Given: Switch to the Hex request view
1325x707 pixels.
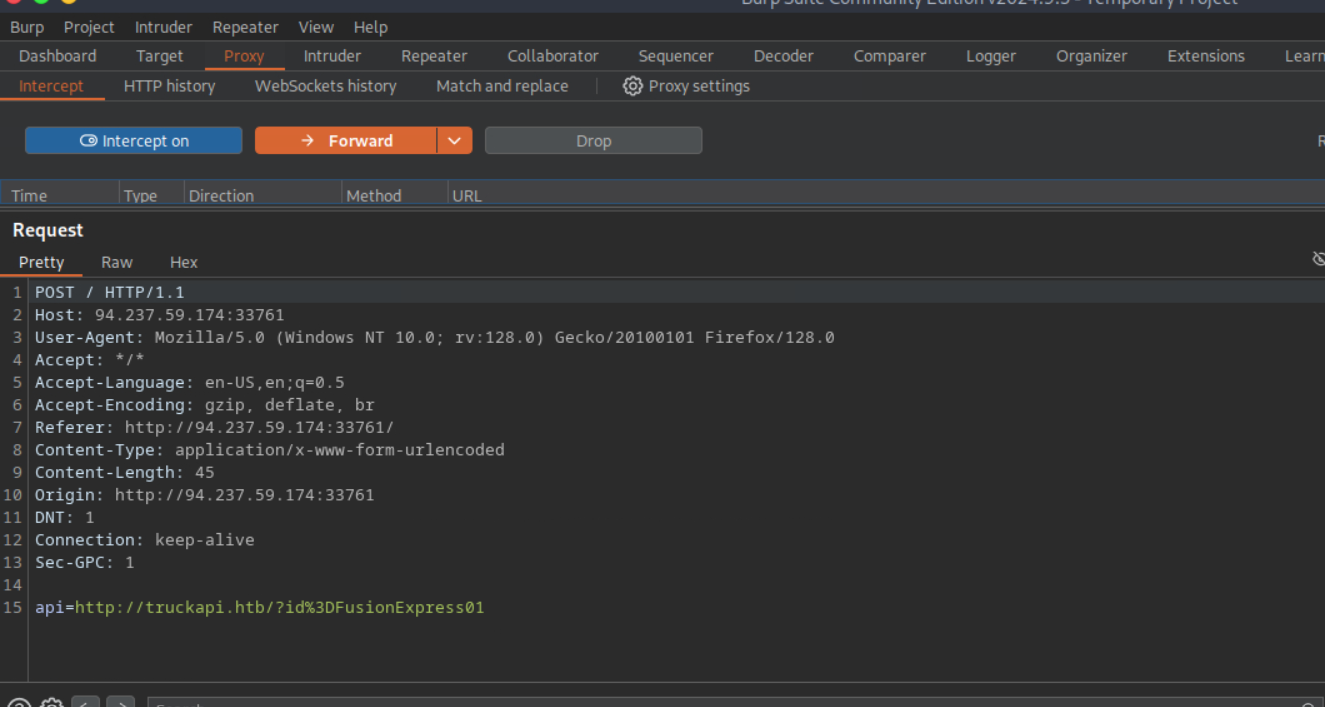Looking at the screenshot, I should click(x=184, y=262).
